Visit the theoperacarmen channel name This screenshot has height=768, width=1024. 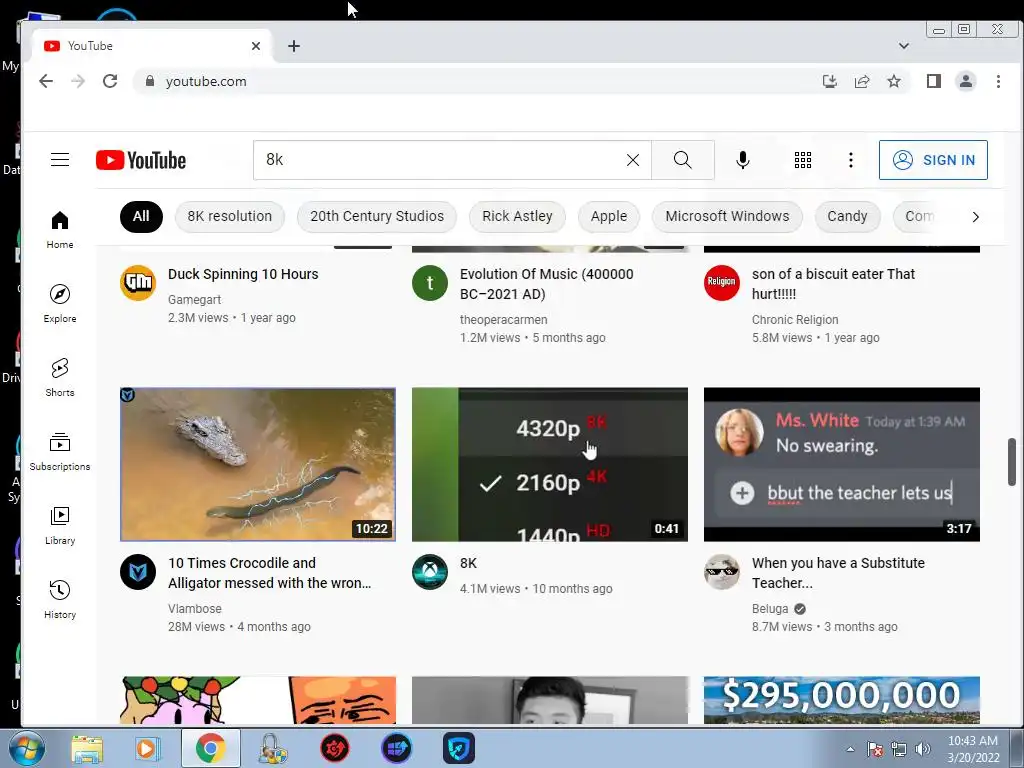coord(504,320)
